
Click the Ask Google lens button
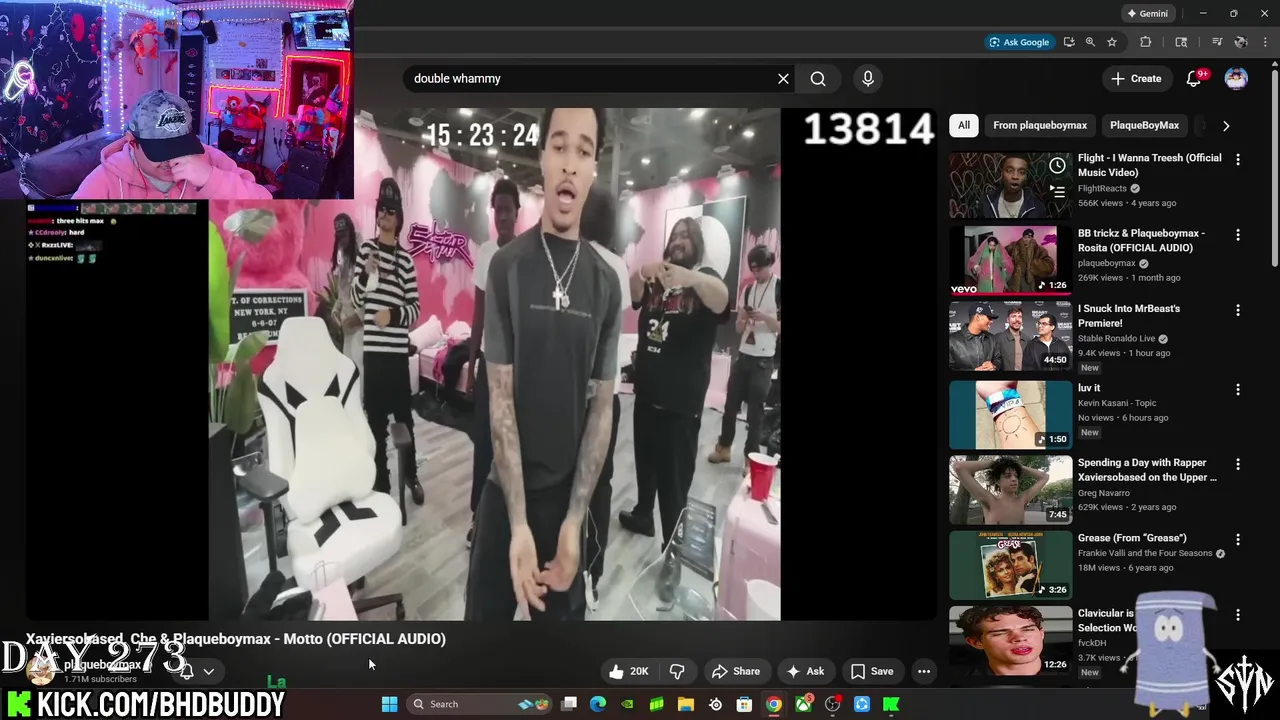[x=1019, y=42]
